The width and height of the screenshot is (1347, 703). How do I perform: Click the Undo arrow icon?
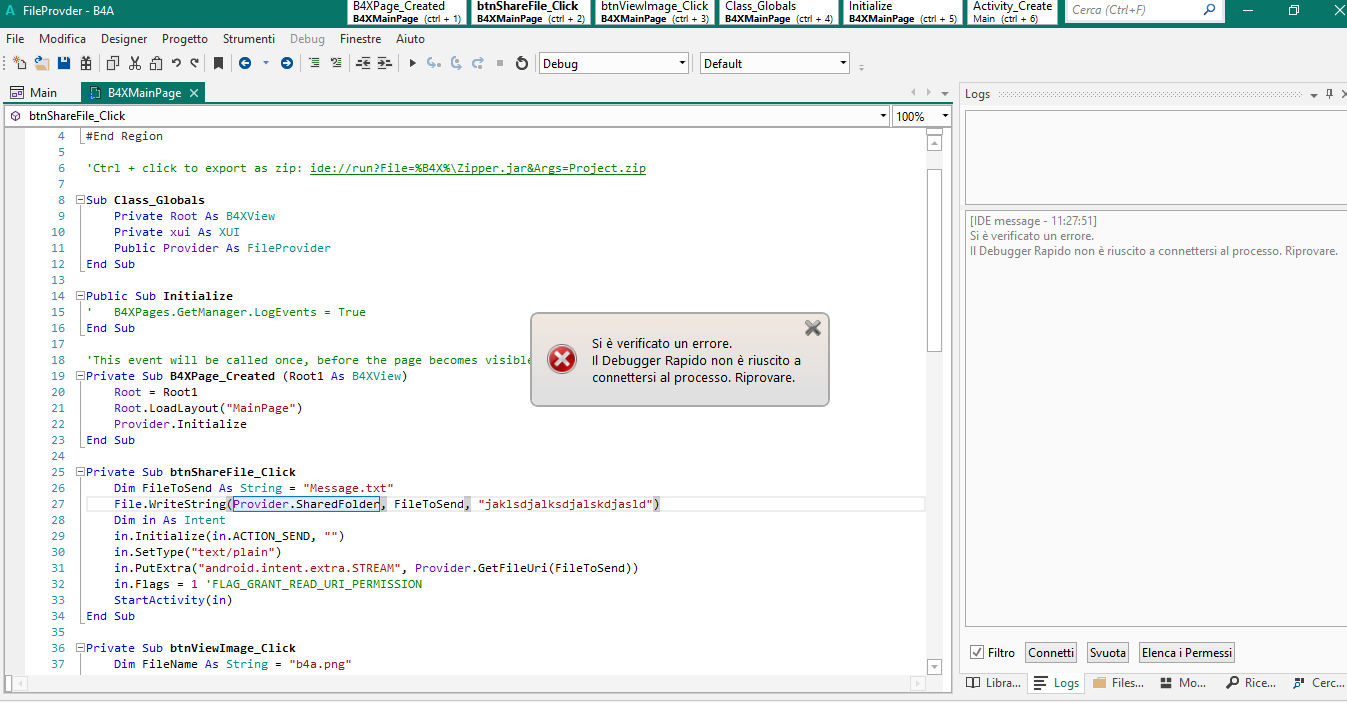point(176,63)
